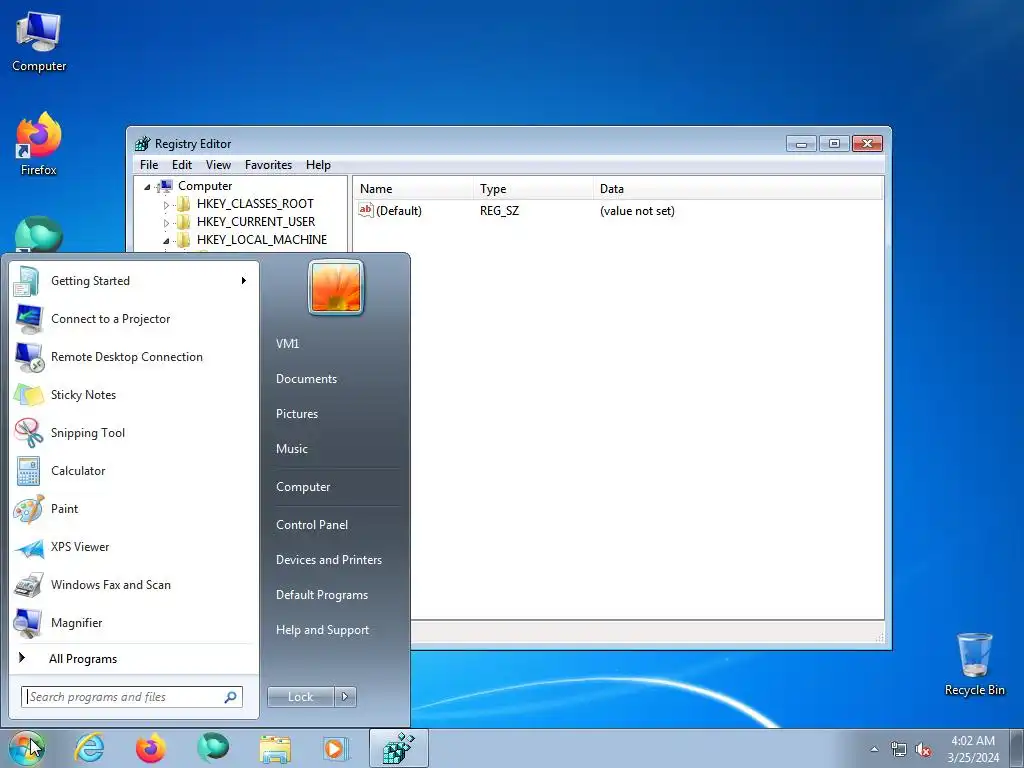Select Computer root in registry tree
This screenshot has width=1024, height=768.
205,186
